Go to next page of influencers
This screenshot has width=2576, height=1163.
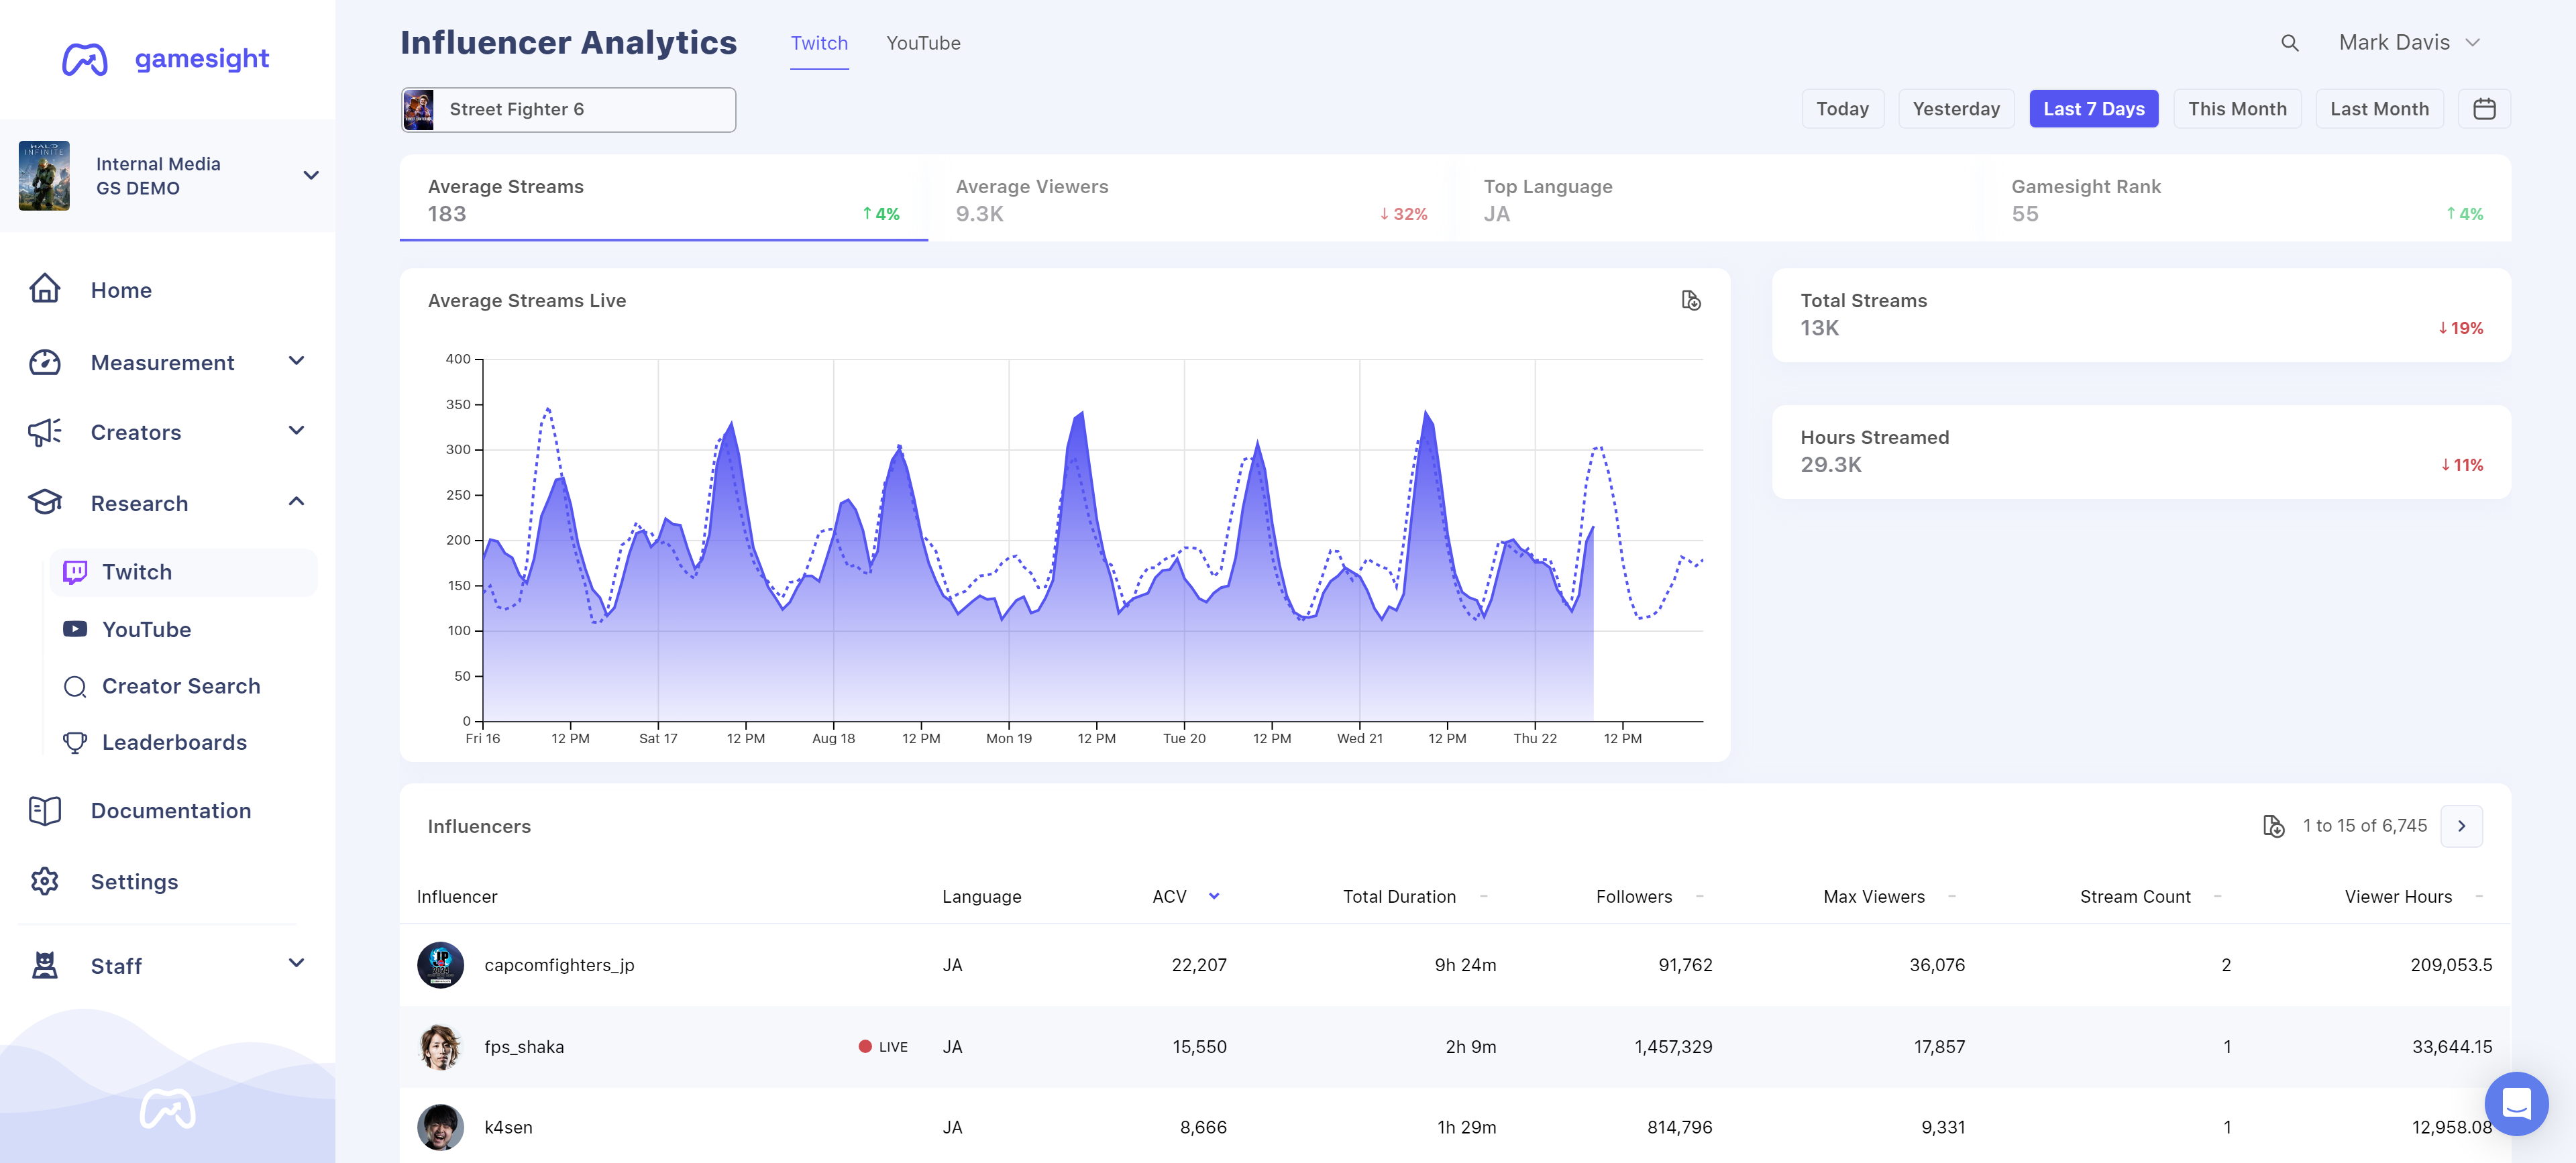[x=2461, y=826]
